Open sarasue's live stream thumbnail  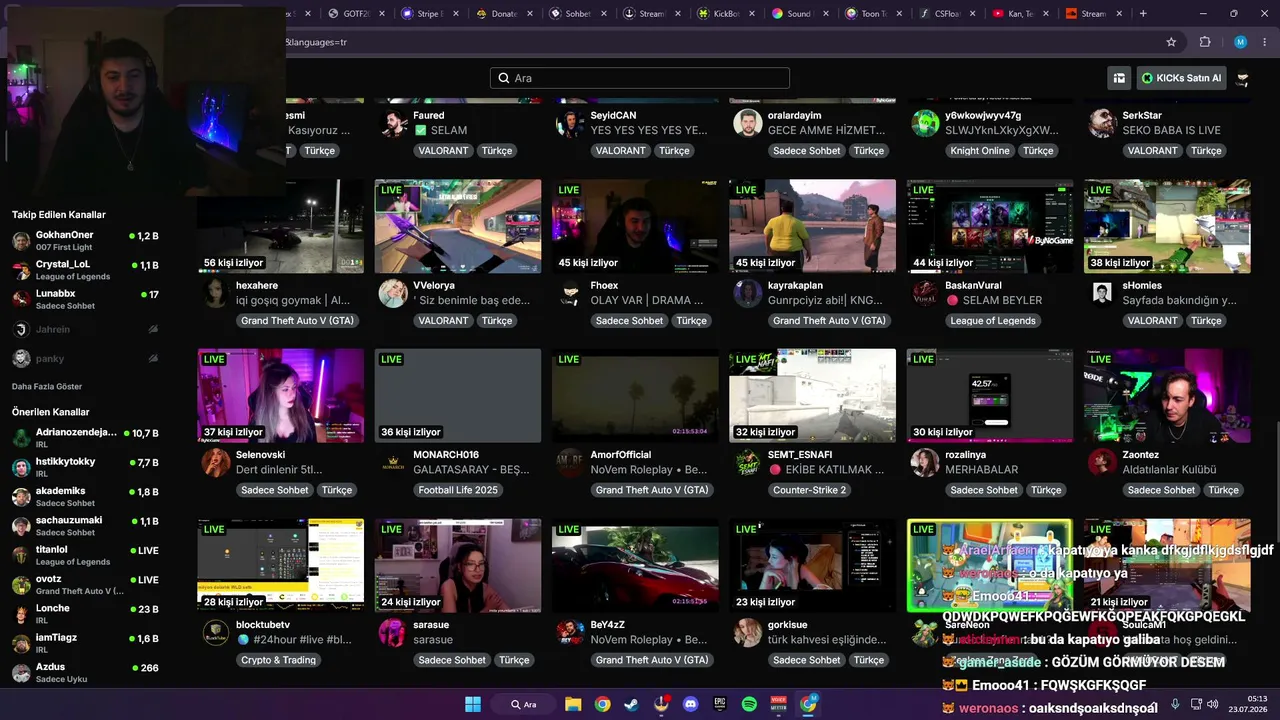coord(458,565)
